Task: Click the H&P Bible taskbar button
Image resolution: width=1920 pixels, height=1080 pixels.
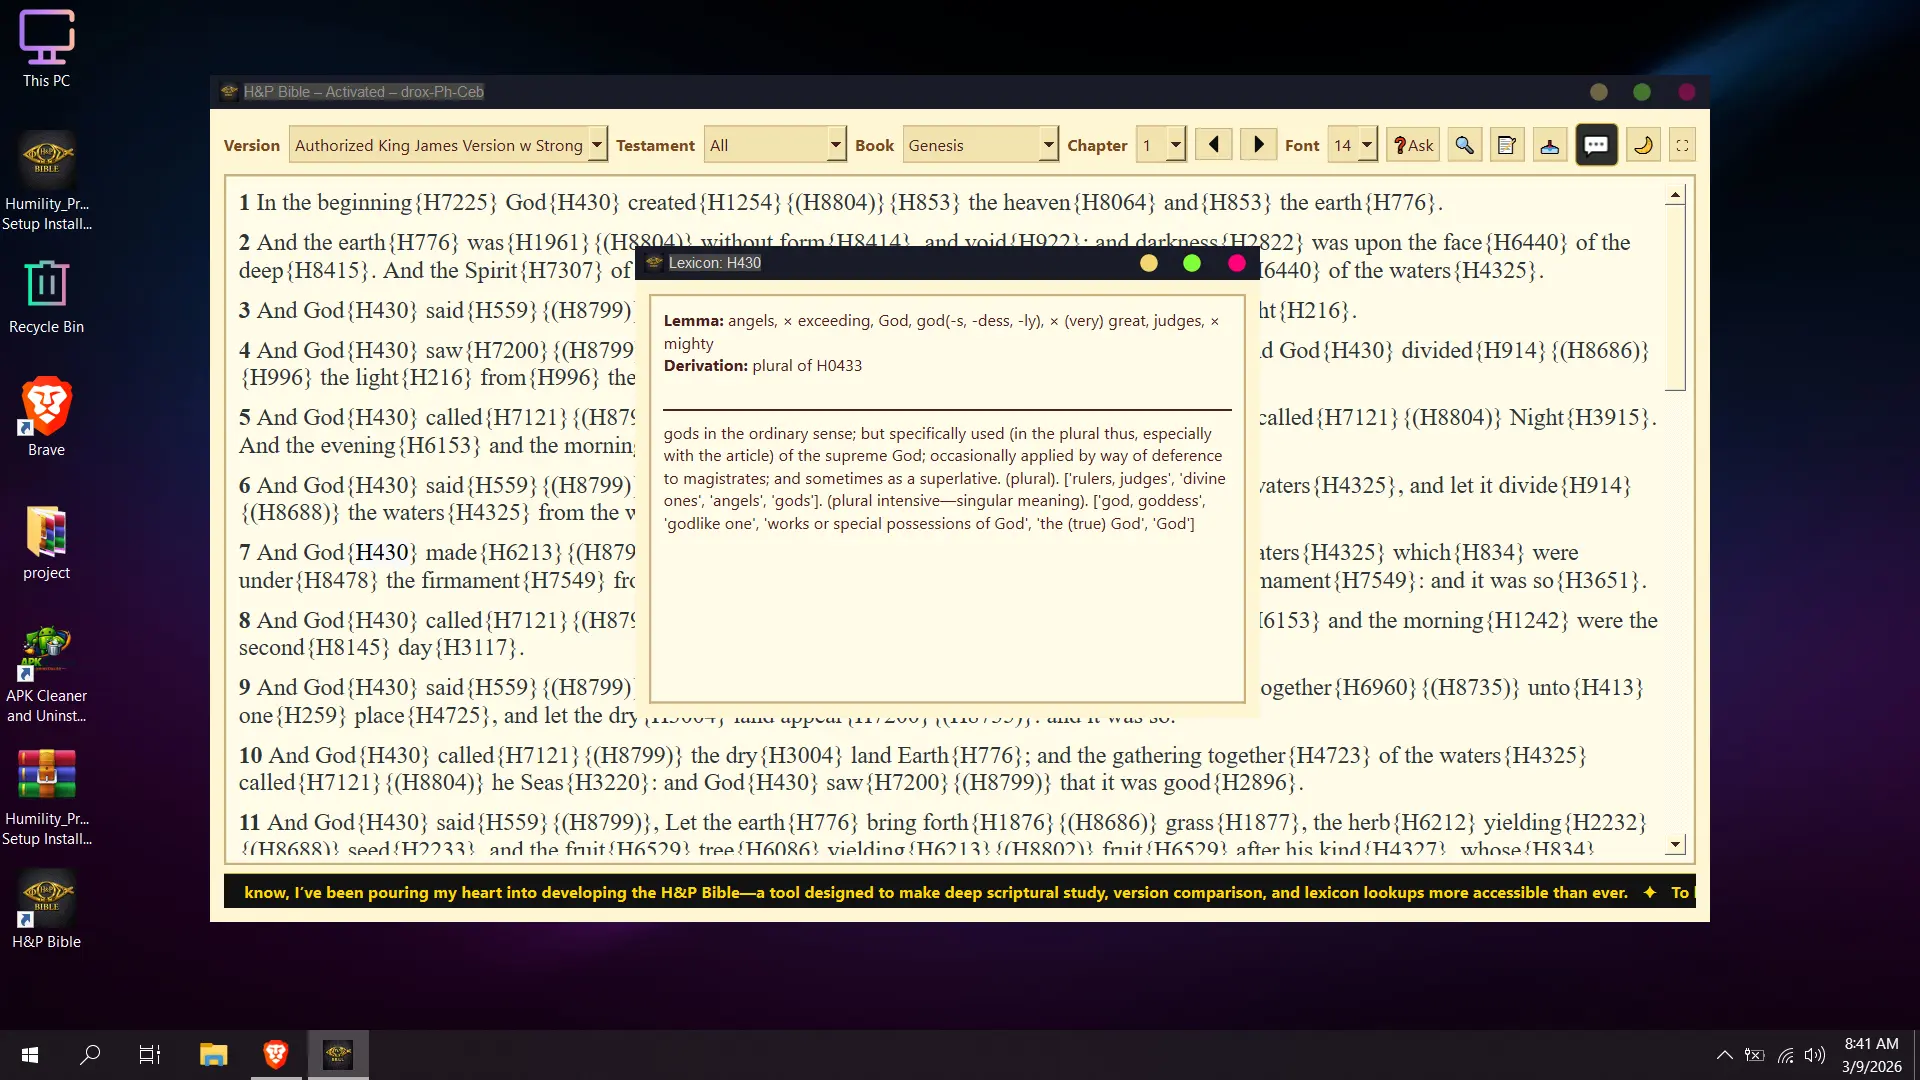Action: pos(338,1055)
